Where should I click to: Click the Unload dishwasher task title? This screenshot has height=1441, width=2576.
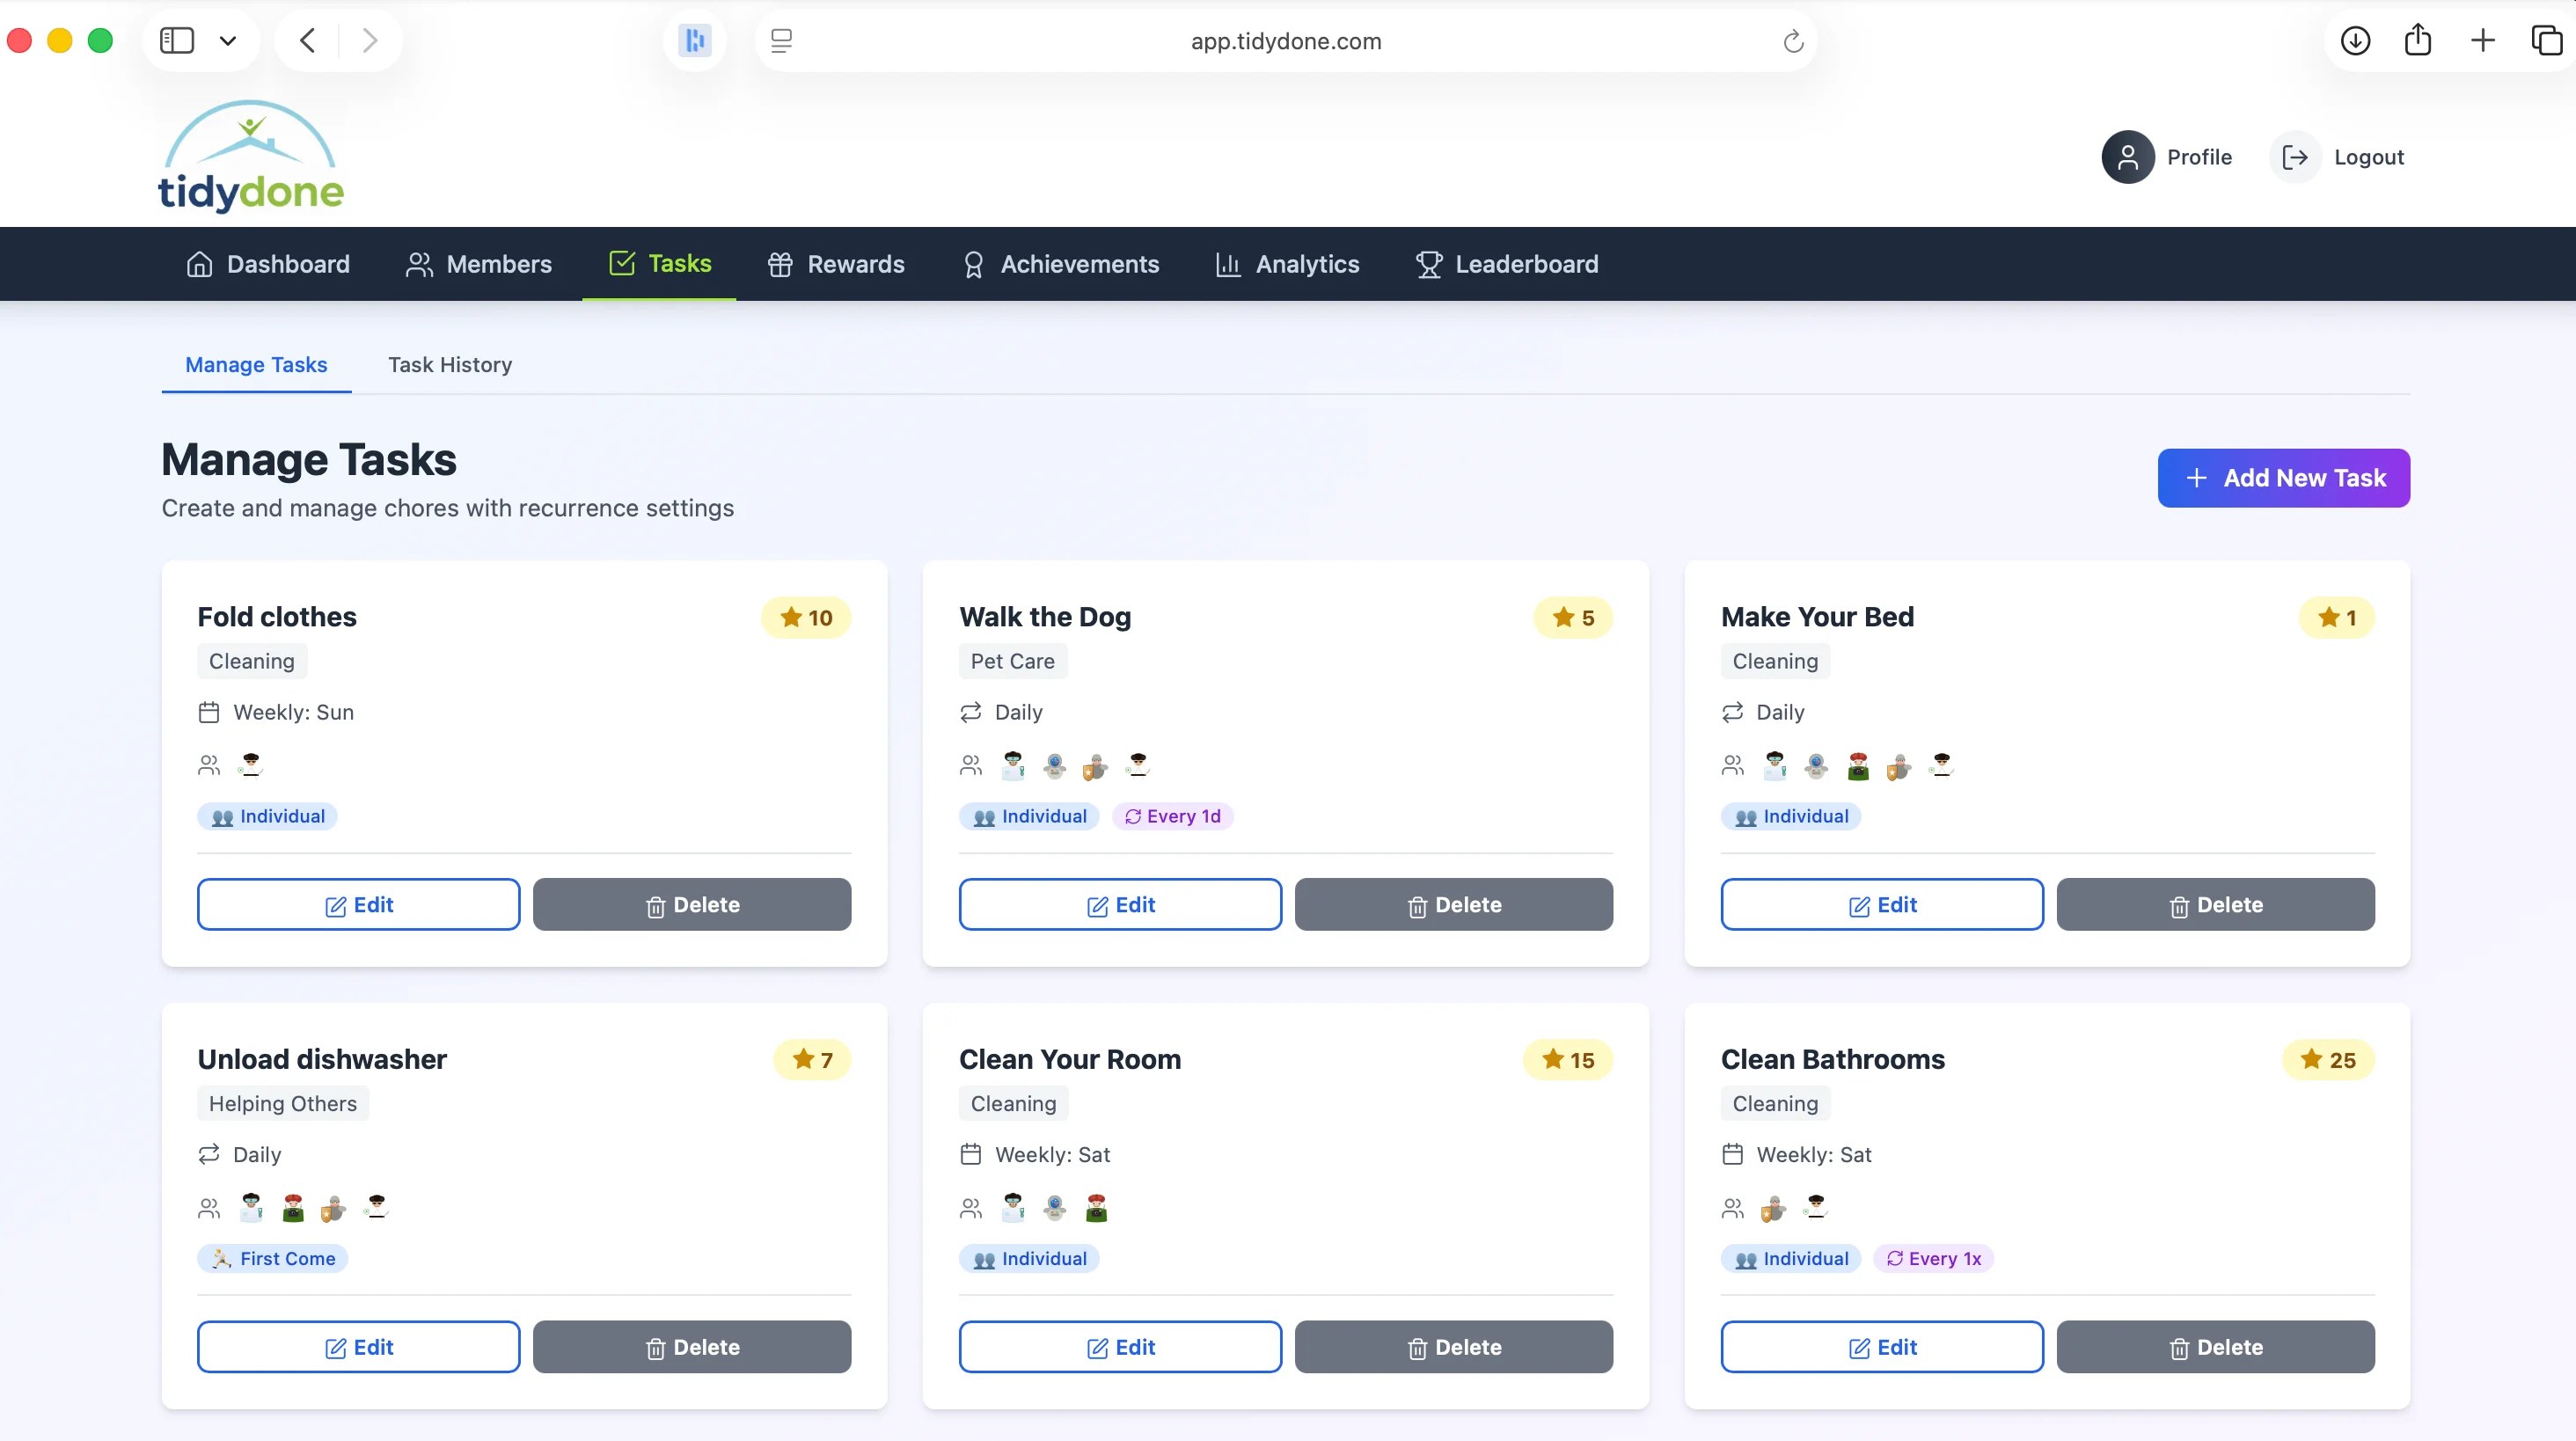[x=322, y=1060]
